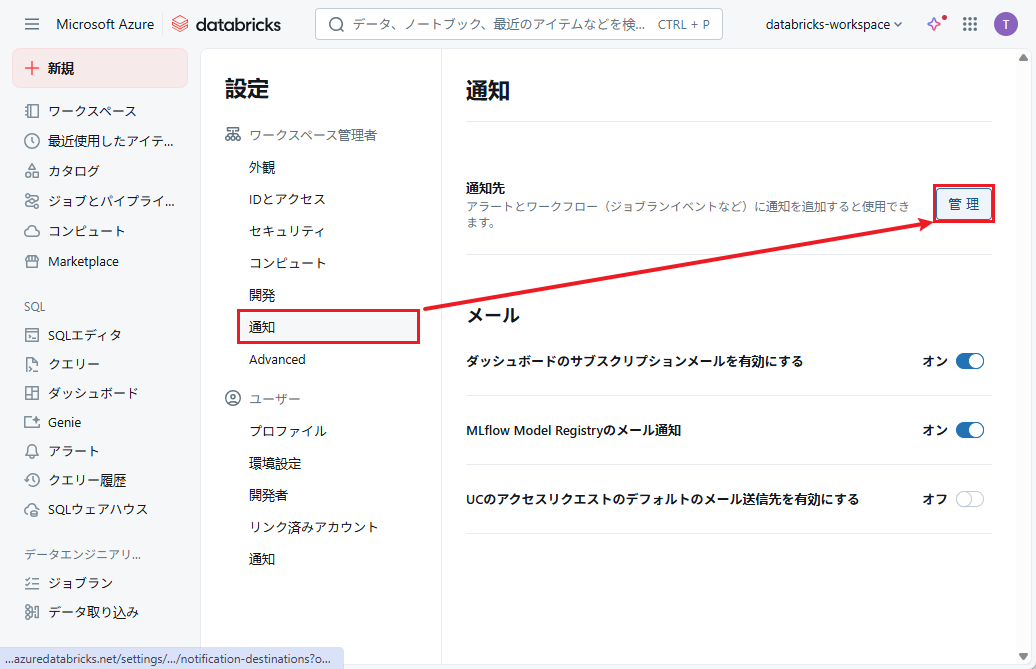Image resolution: width=1036 pixels, height=669 pixels.
Task: Click the 新規 button
Action: (x=100, y=68)
